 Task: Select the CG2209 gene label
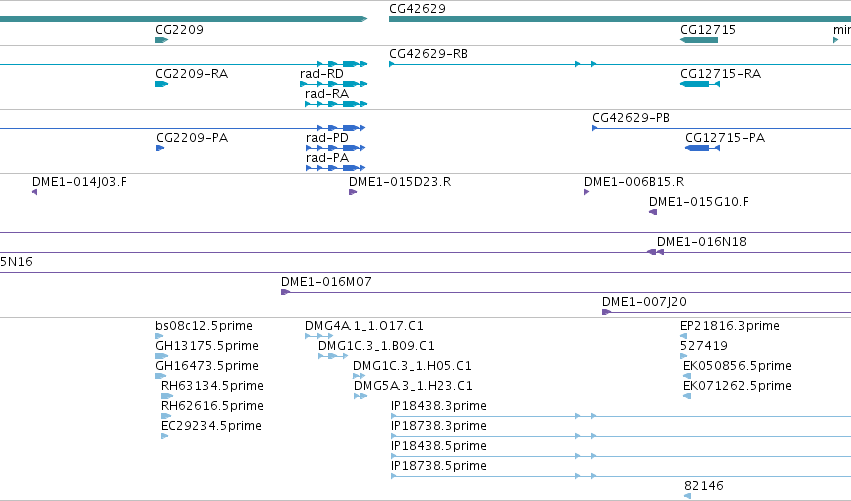click(x=180, y=29)
